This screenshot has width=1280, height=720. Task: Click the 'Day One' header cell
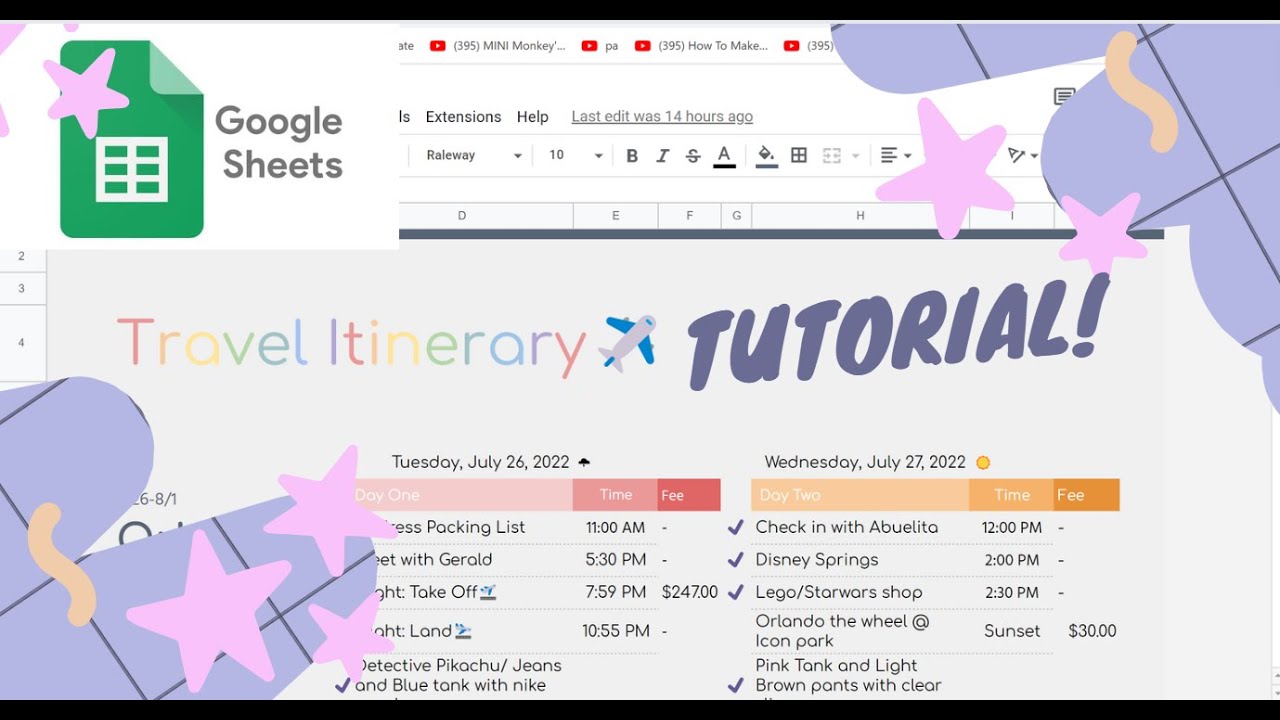coord(461,495)
